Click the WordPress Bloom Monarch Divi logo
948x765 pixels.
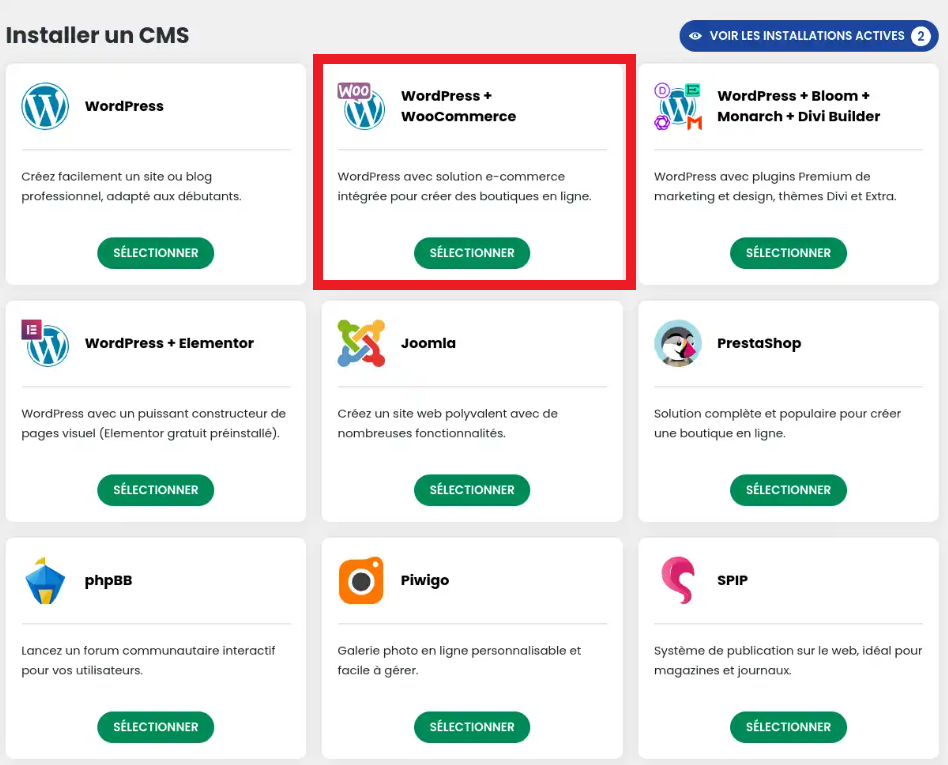pyautogui.click(x=678, y=106)
